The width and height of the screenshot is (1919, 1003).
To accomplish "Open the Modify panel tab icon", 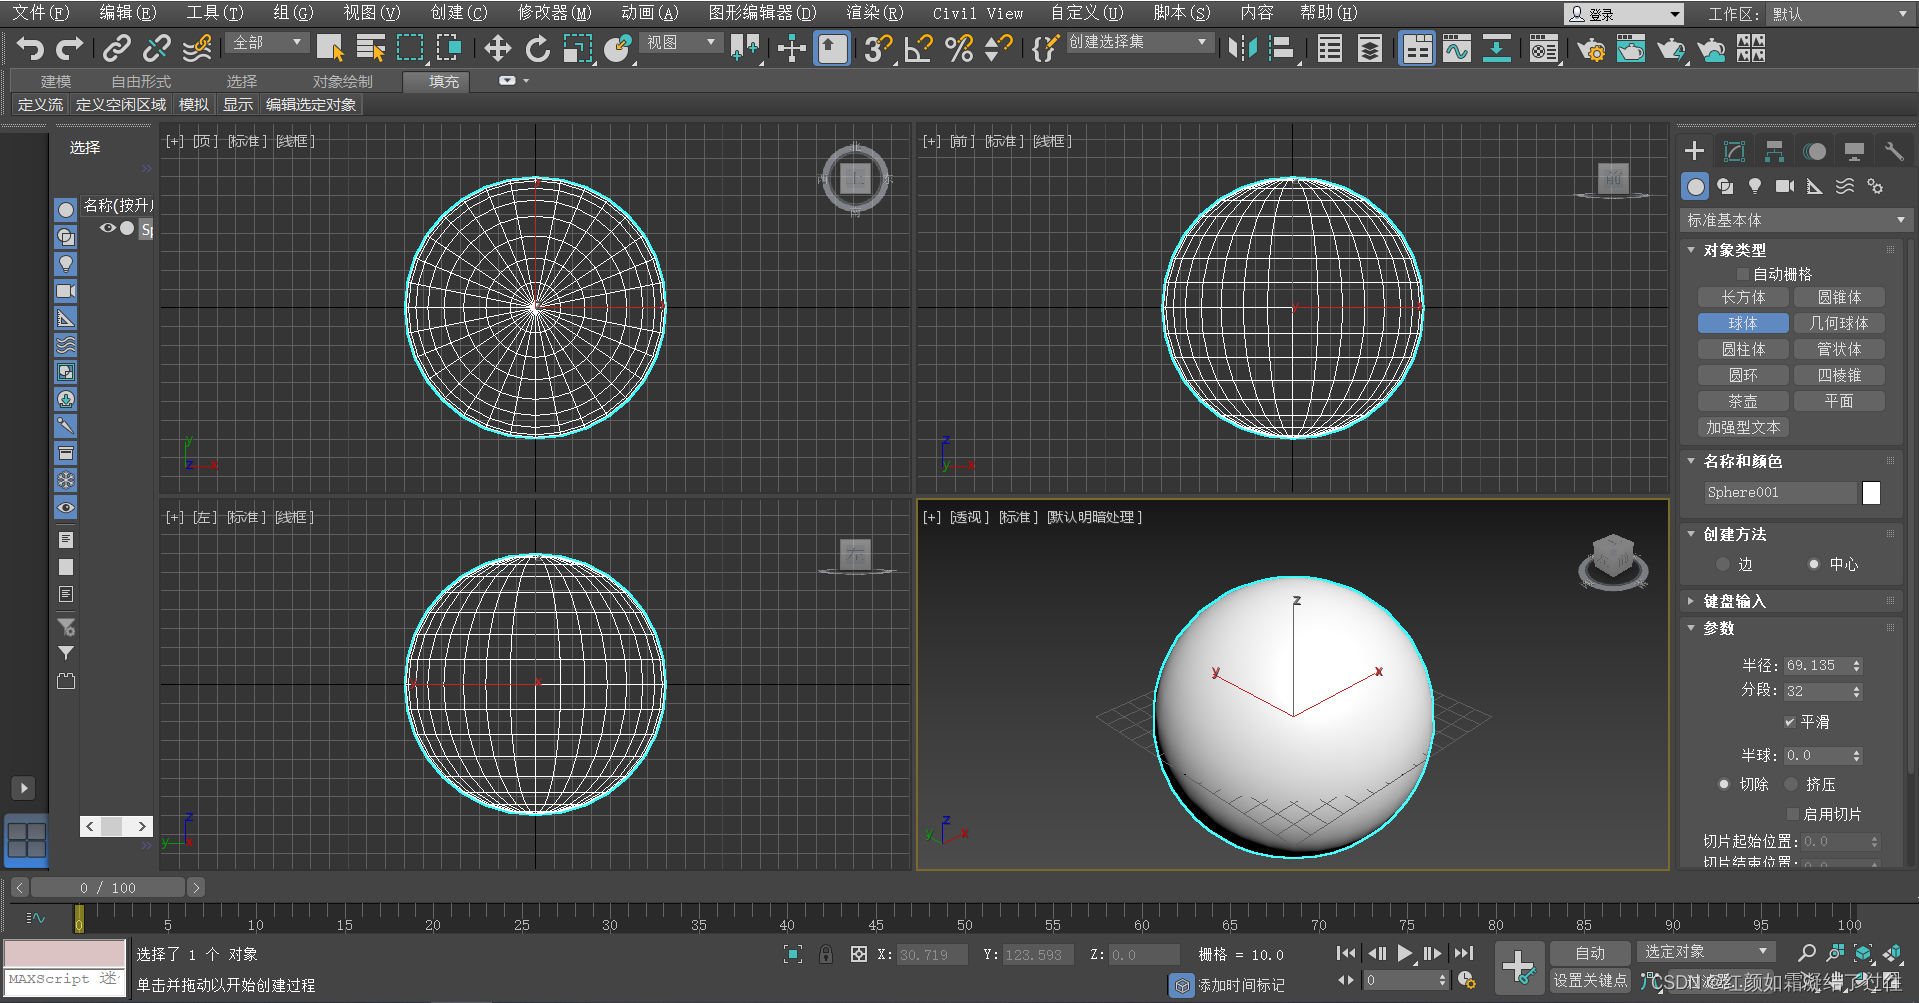I will coord(1734,151).
